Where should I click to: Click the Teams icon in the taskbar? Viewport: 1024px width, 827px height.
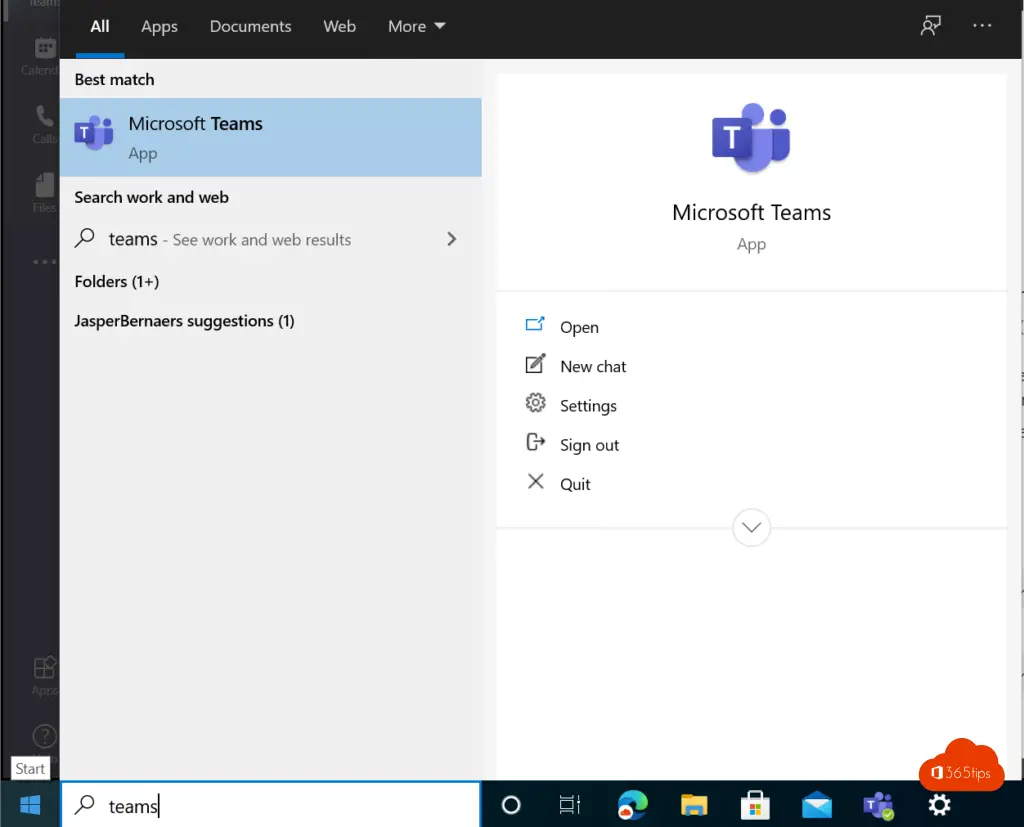pyautogui.click(x=878, y=805)
